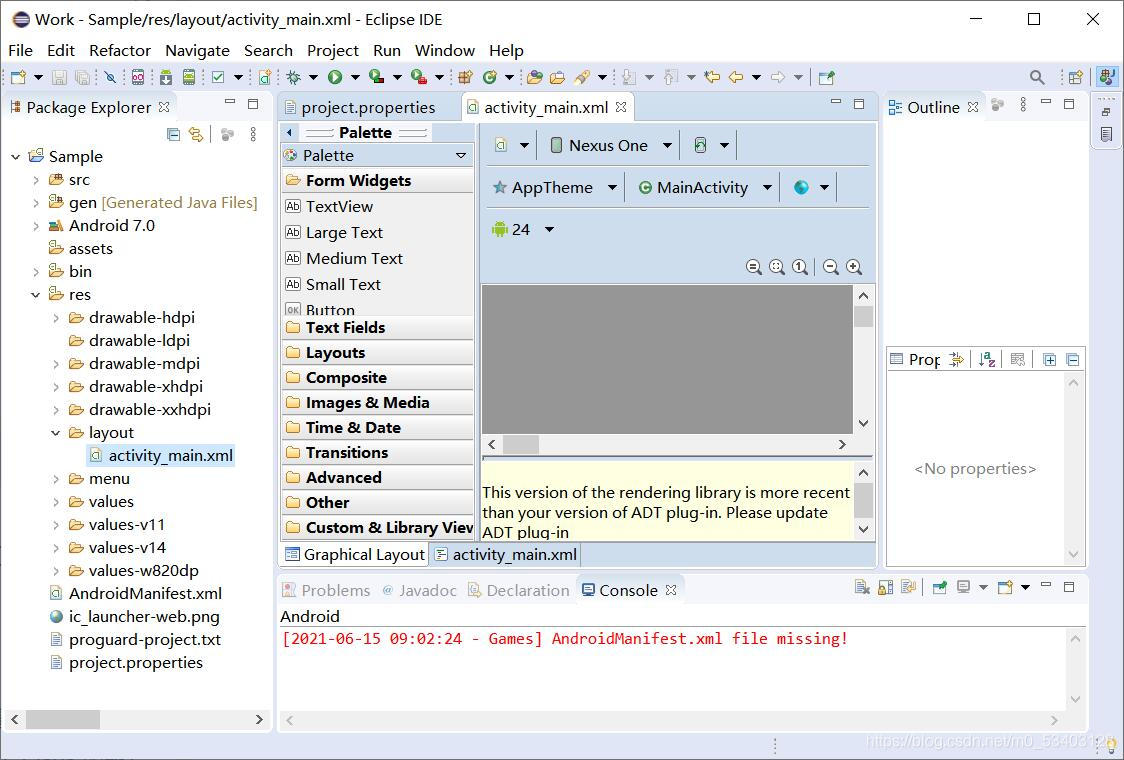Click the Run button in the toolbar
1124x760 pixels.
click(339, 76)
